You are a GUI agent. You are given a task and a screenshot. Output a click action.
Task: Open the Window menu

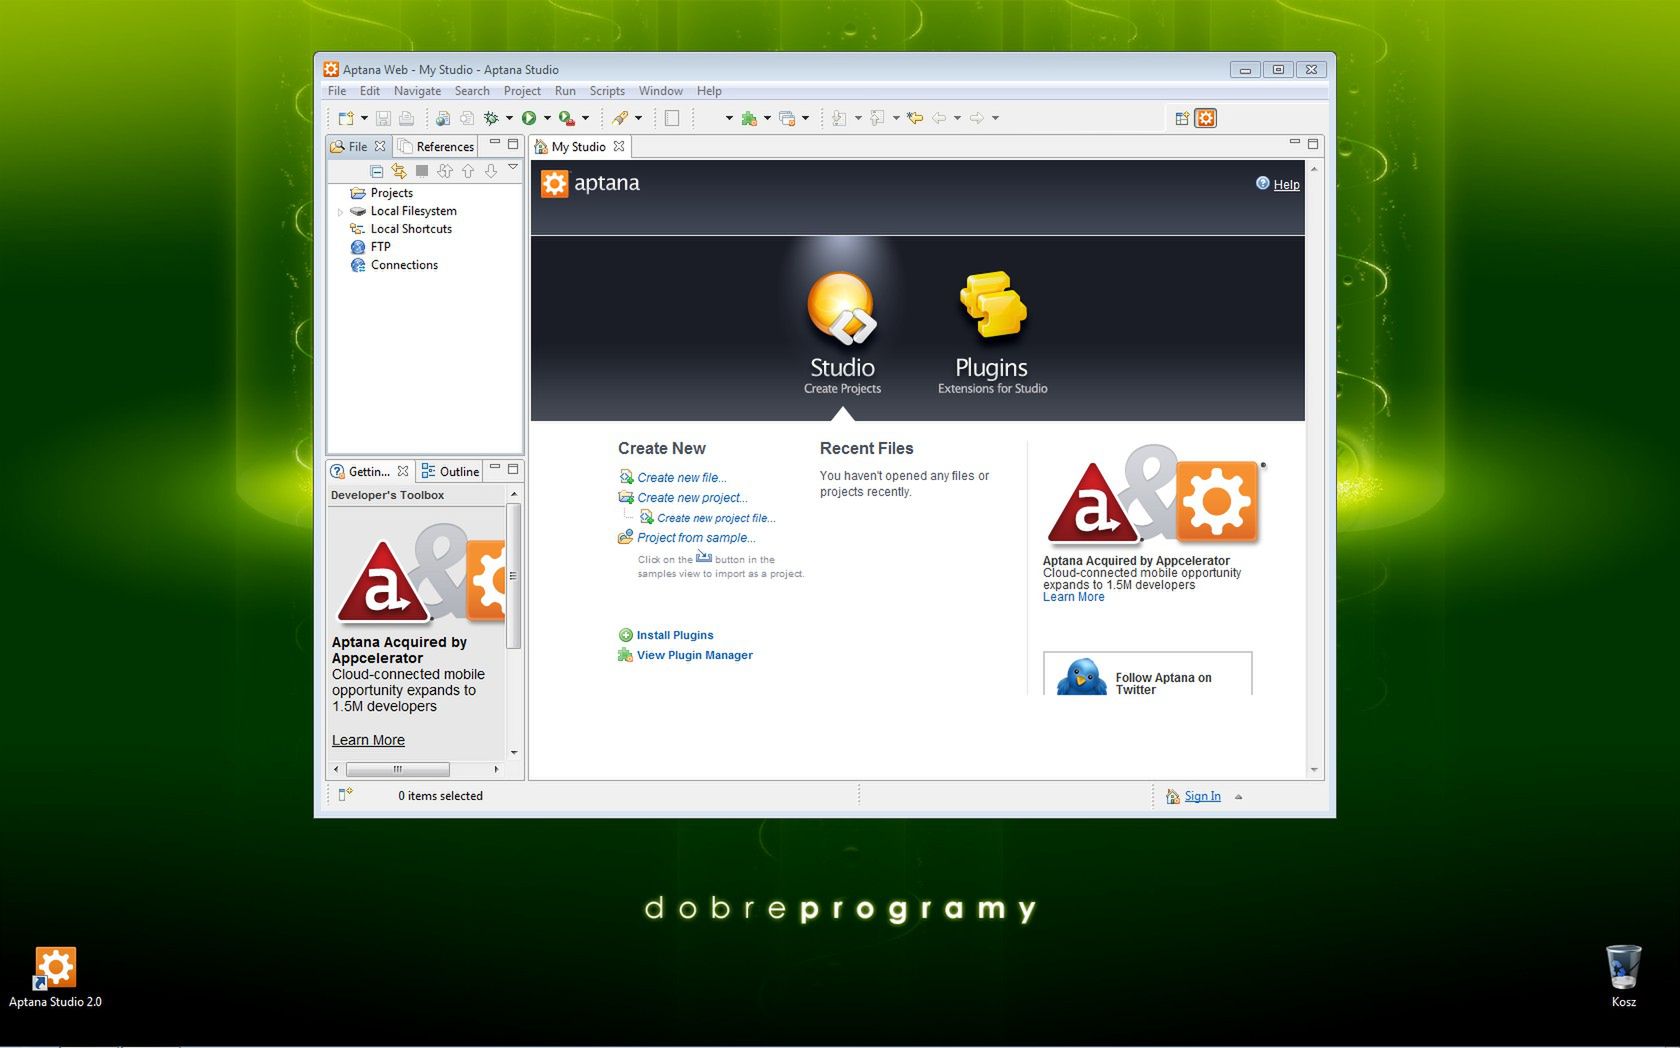661,91
